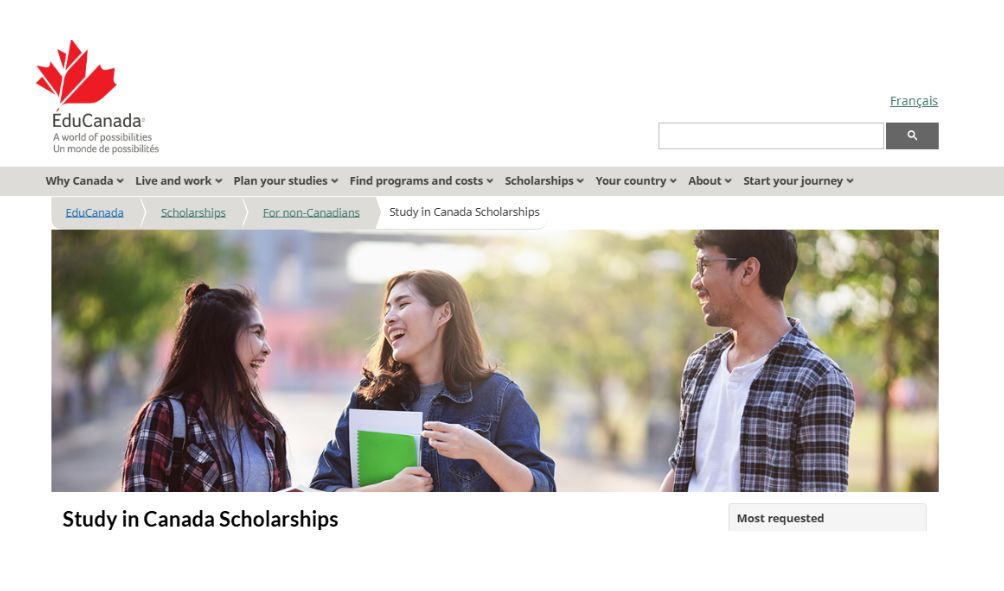The image size is (1004, 591).
Task: Open the For non-Canadians breadcrumb link
Action: tap(311, 213)
